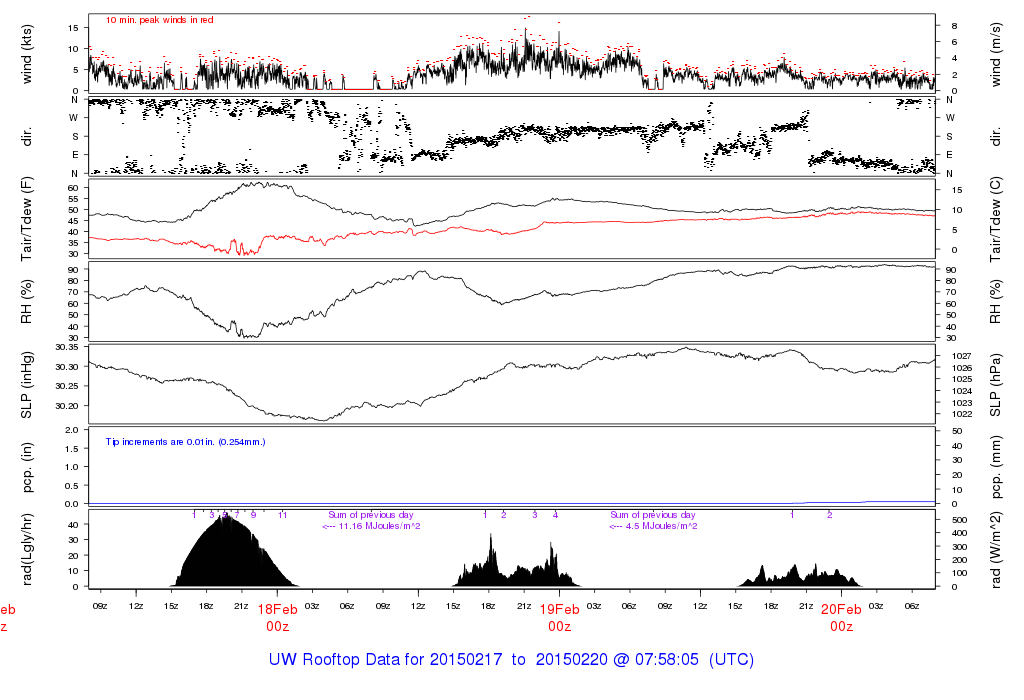
Task: Click the 18Feb 00z date label
Action: [x=278, y=618]
